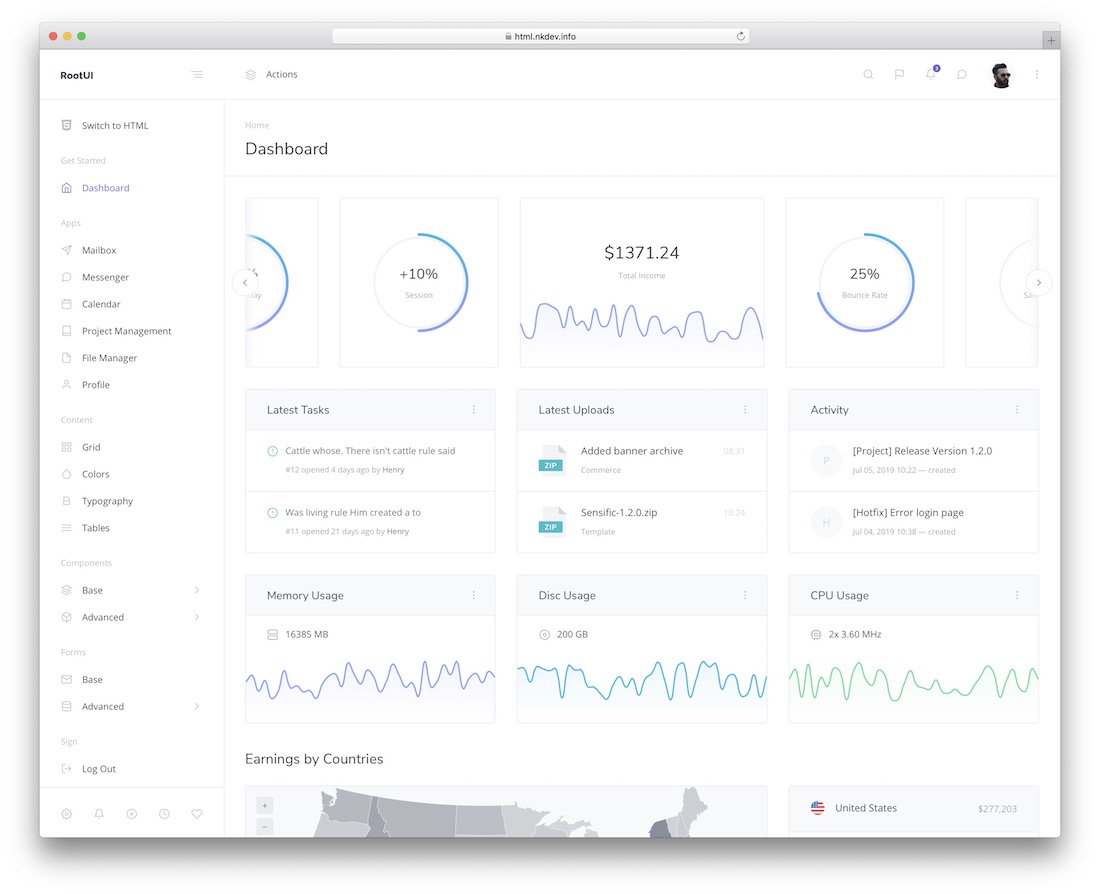Click the browser URL field html.nkdev.info
The image size is (1100, 894).
[540, 36]
